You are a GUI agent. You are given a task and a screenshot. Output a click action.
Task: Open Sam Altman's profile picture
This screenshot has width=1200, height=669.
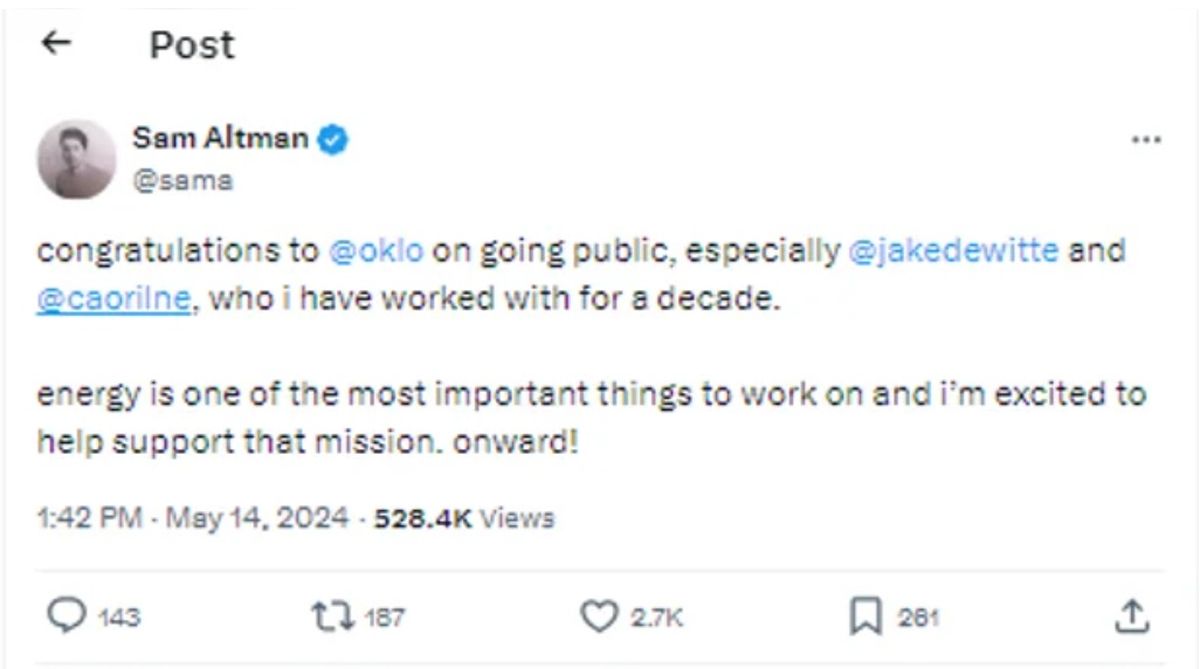click(76, 159)
